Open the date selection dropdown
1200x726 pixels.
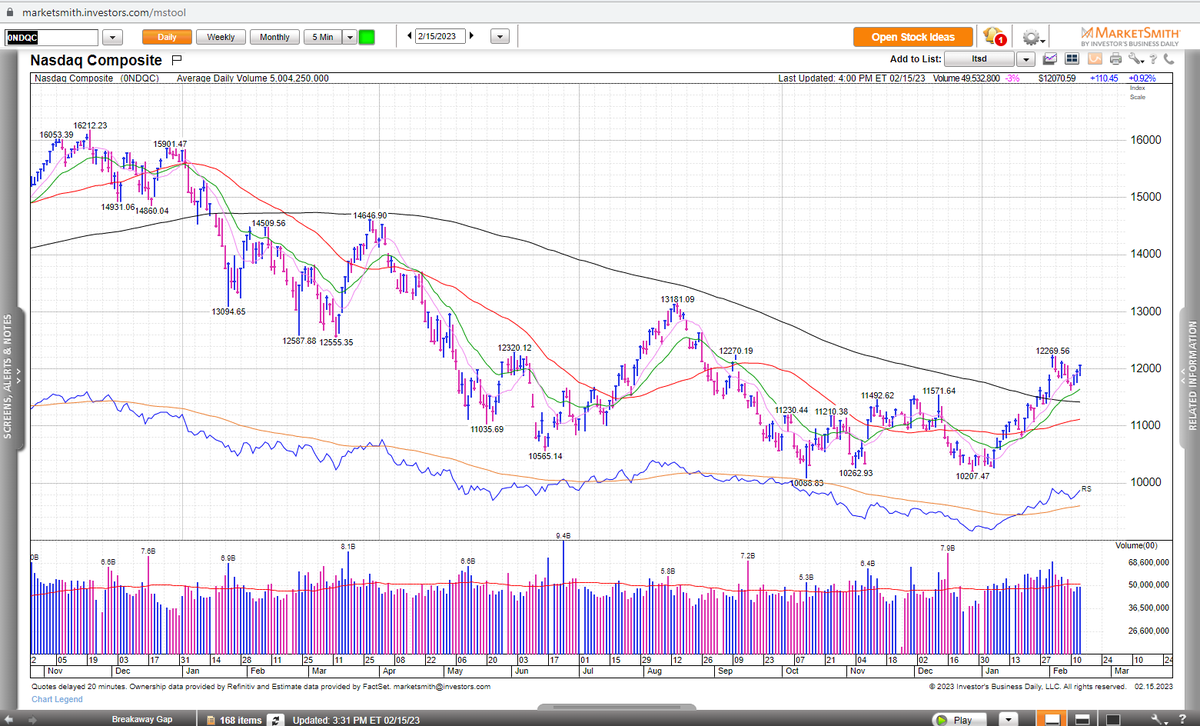click(499, 34)
